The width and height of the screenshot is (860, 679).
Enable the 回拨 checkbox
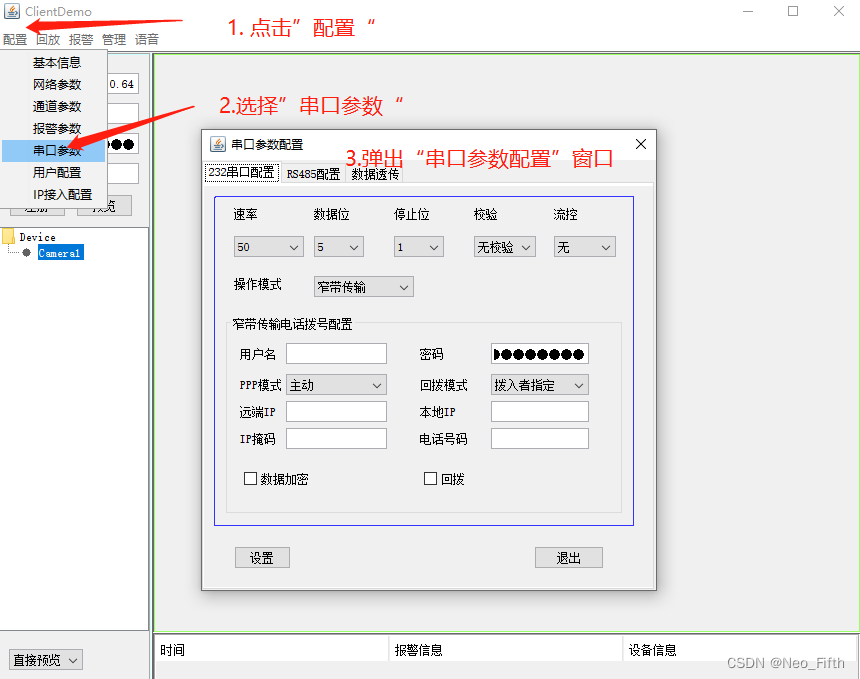[430, 478]
